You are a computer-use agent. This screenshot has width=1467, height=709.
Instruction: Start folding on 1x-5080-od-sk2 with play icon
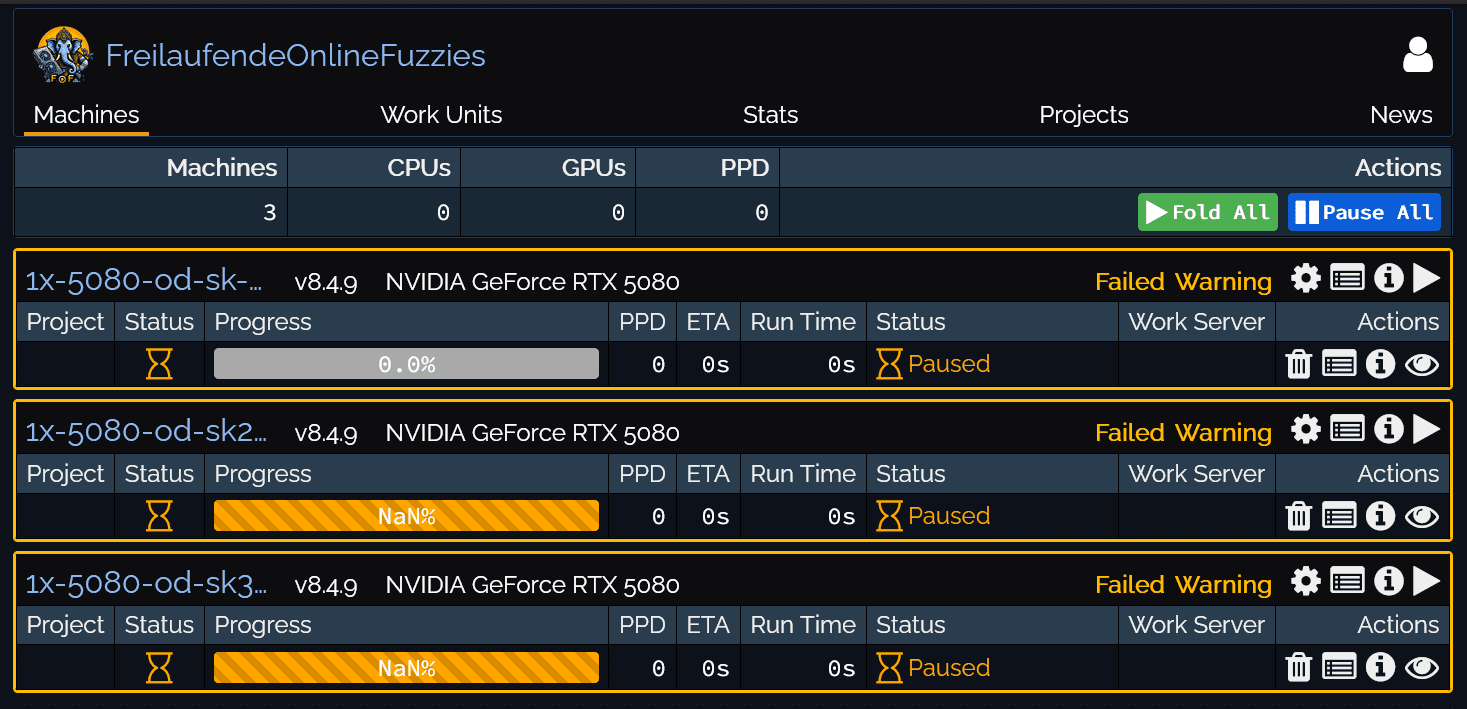[x=1426, y=430]
